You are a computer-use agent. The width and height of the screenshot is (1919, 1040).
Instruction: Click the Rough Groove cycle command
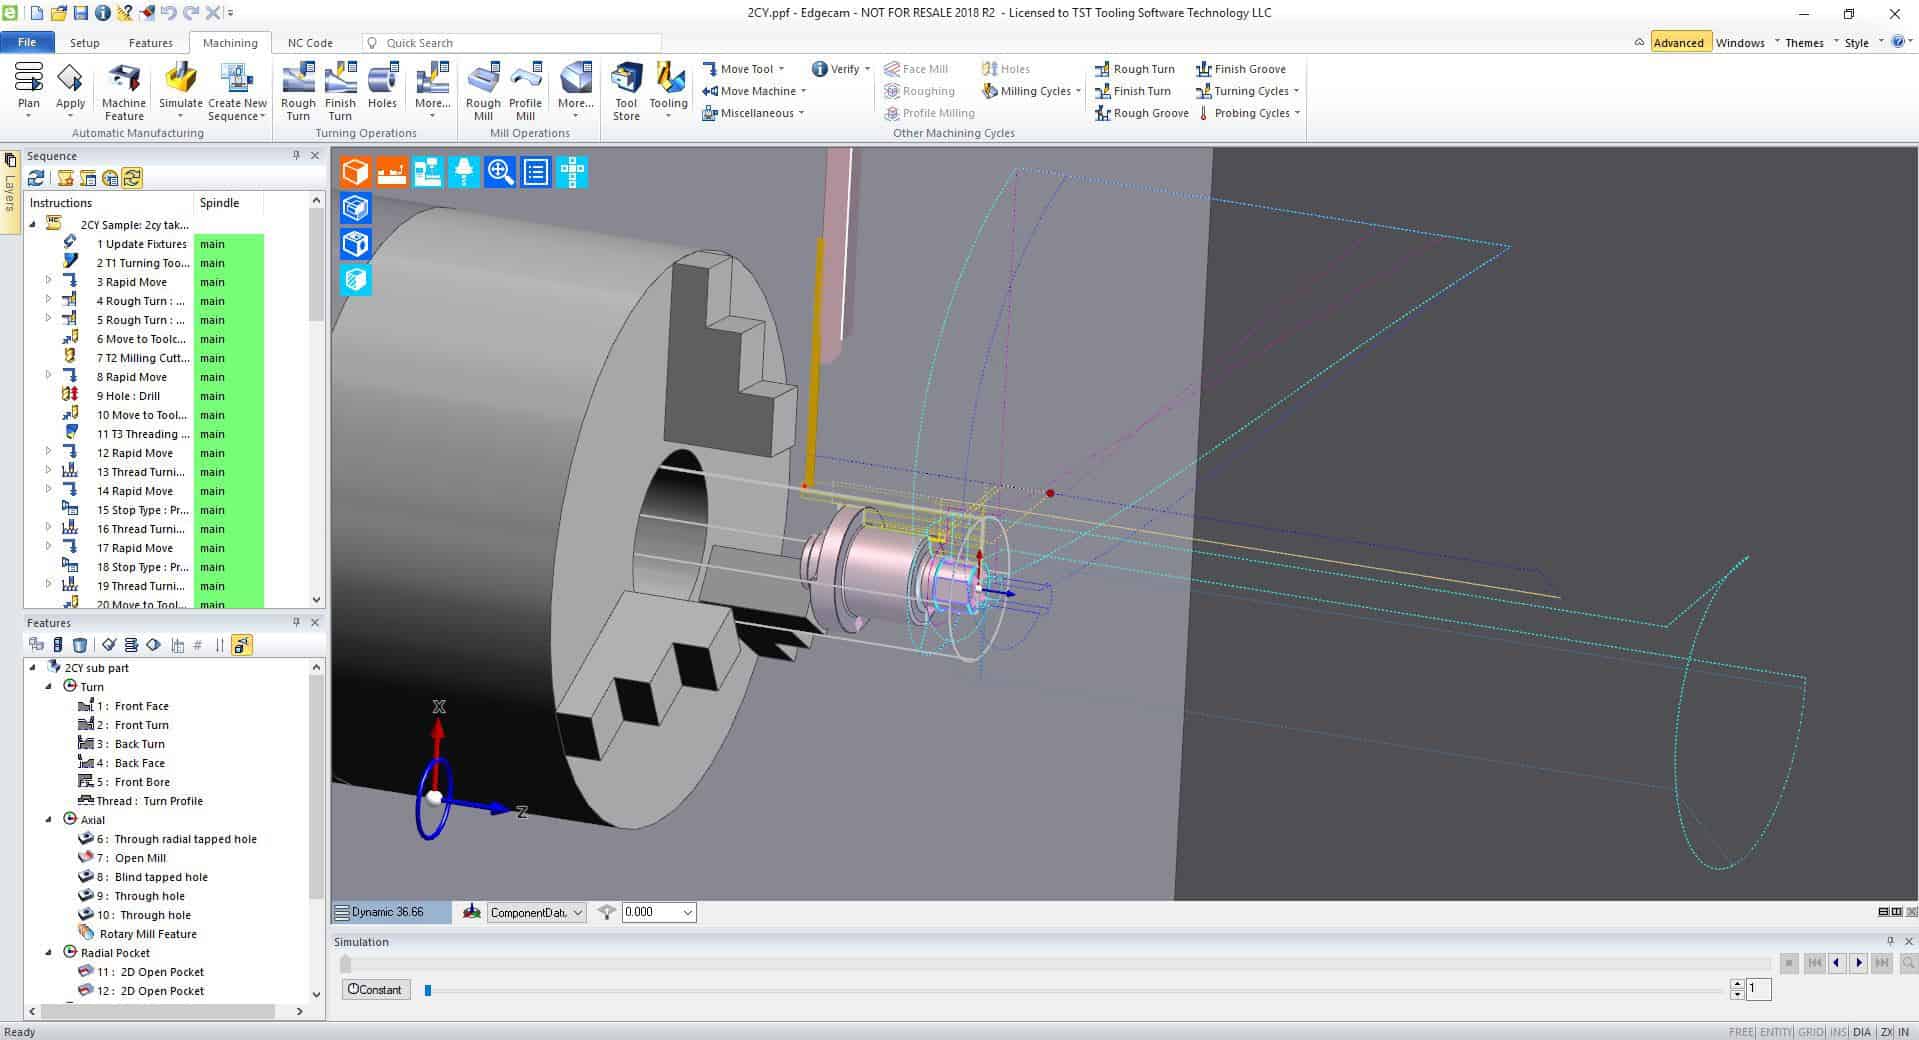coord(1141,113)
